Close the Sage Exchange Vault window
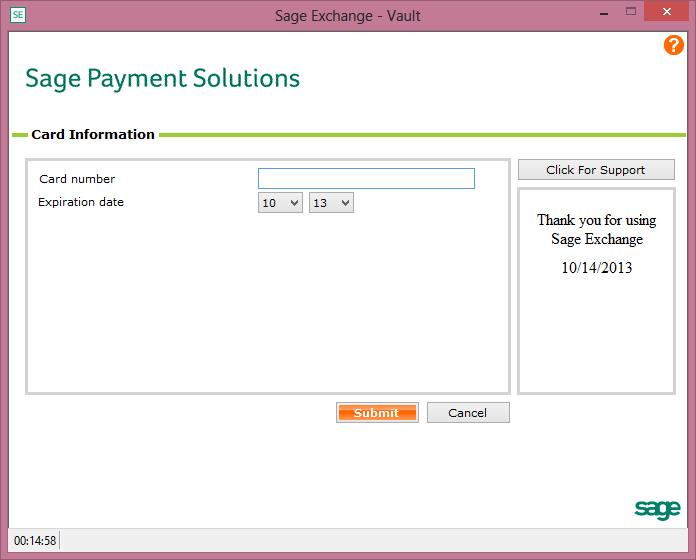The width and height of the screenshot is (696, 560). 666,12
